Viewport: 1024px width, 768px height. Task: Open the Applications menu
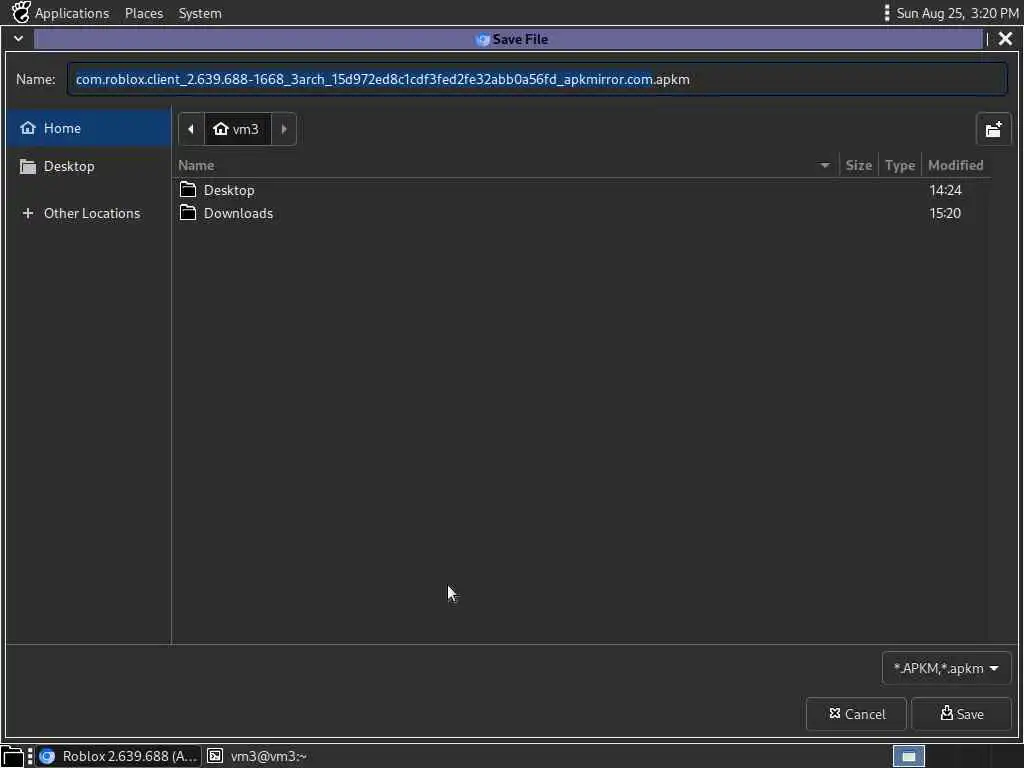pos(72,13)
